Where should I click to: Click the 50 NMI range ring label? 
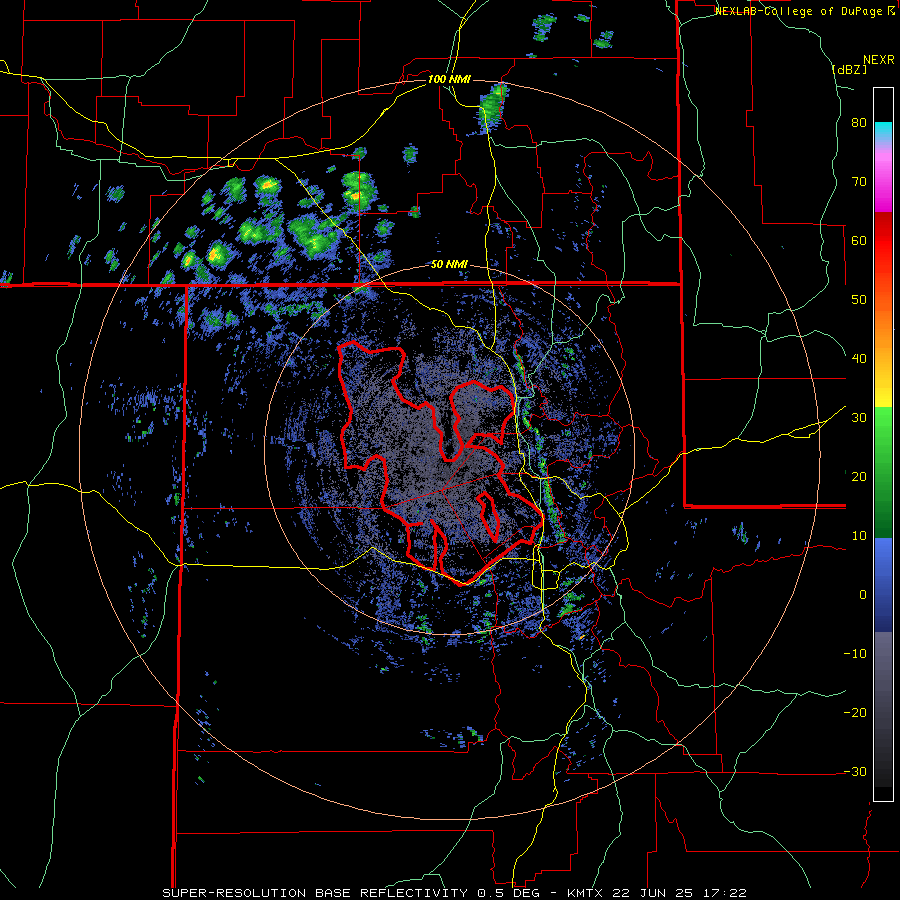449,265
